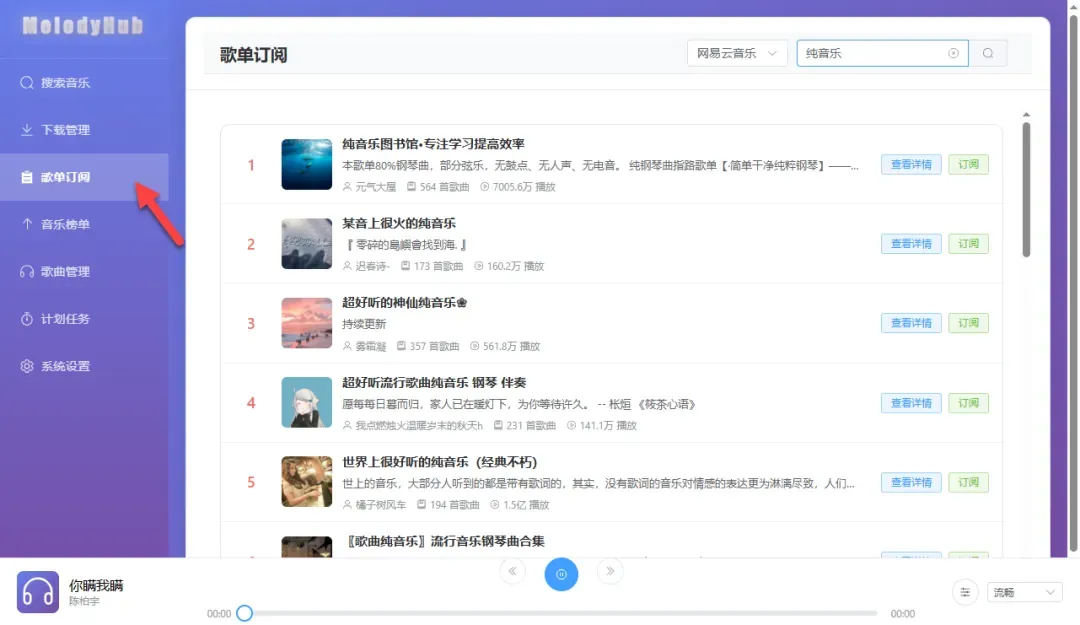Open the 流畅 audio quality dropdown
1080x625 pixels.
pyautogui.click(x=1024, y=593)
